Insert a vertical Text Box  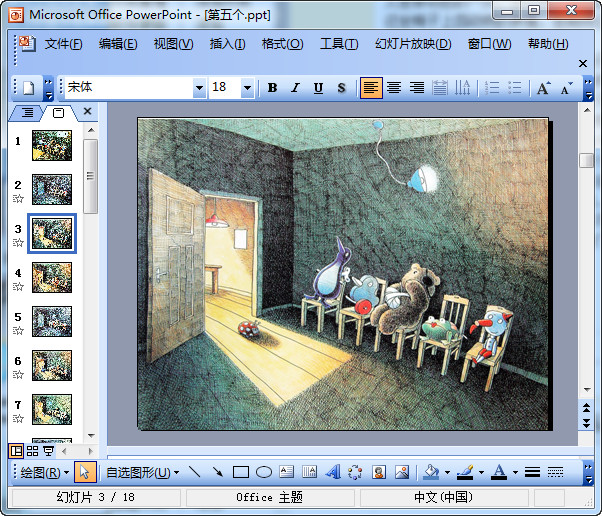309,473
